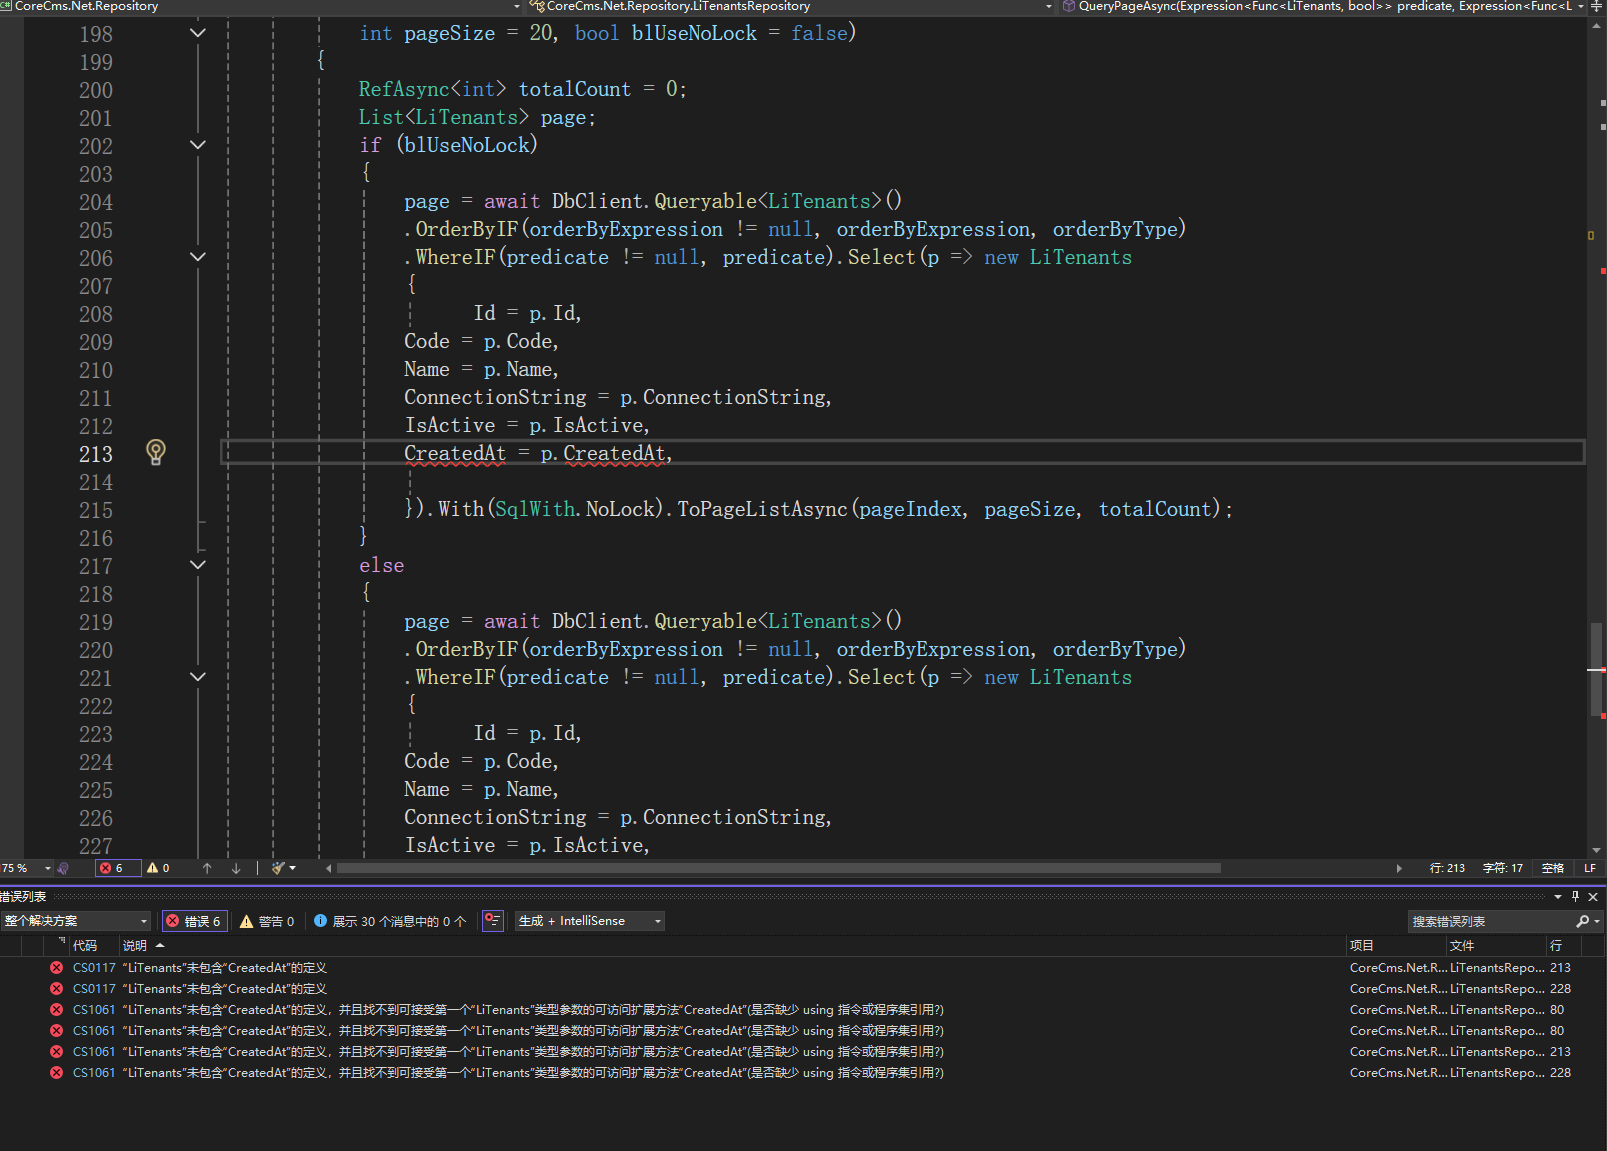Toggle the build-only IntelliSense errors filter button
The image size is (1607, 1151).
(x=492, y=921)
